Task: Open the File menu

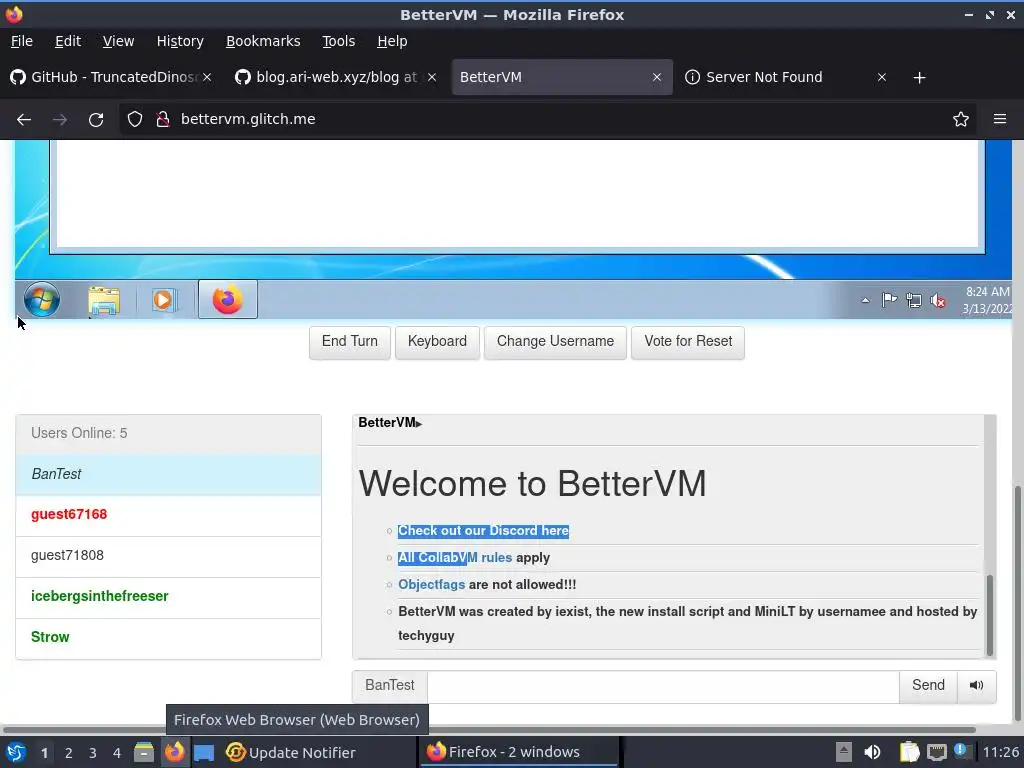Action: click(22, 41)
